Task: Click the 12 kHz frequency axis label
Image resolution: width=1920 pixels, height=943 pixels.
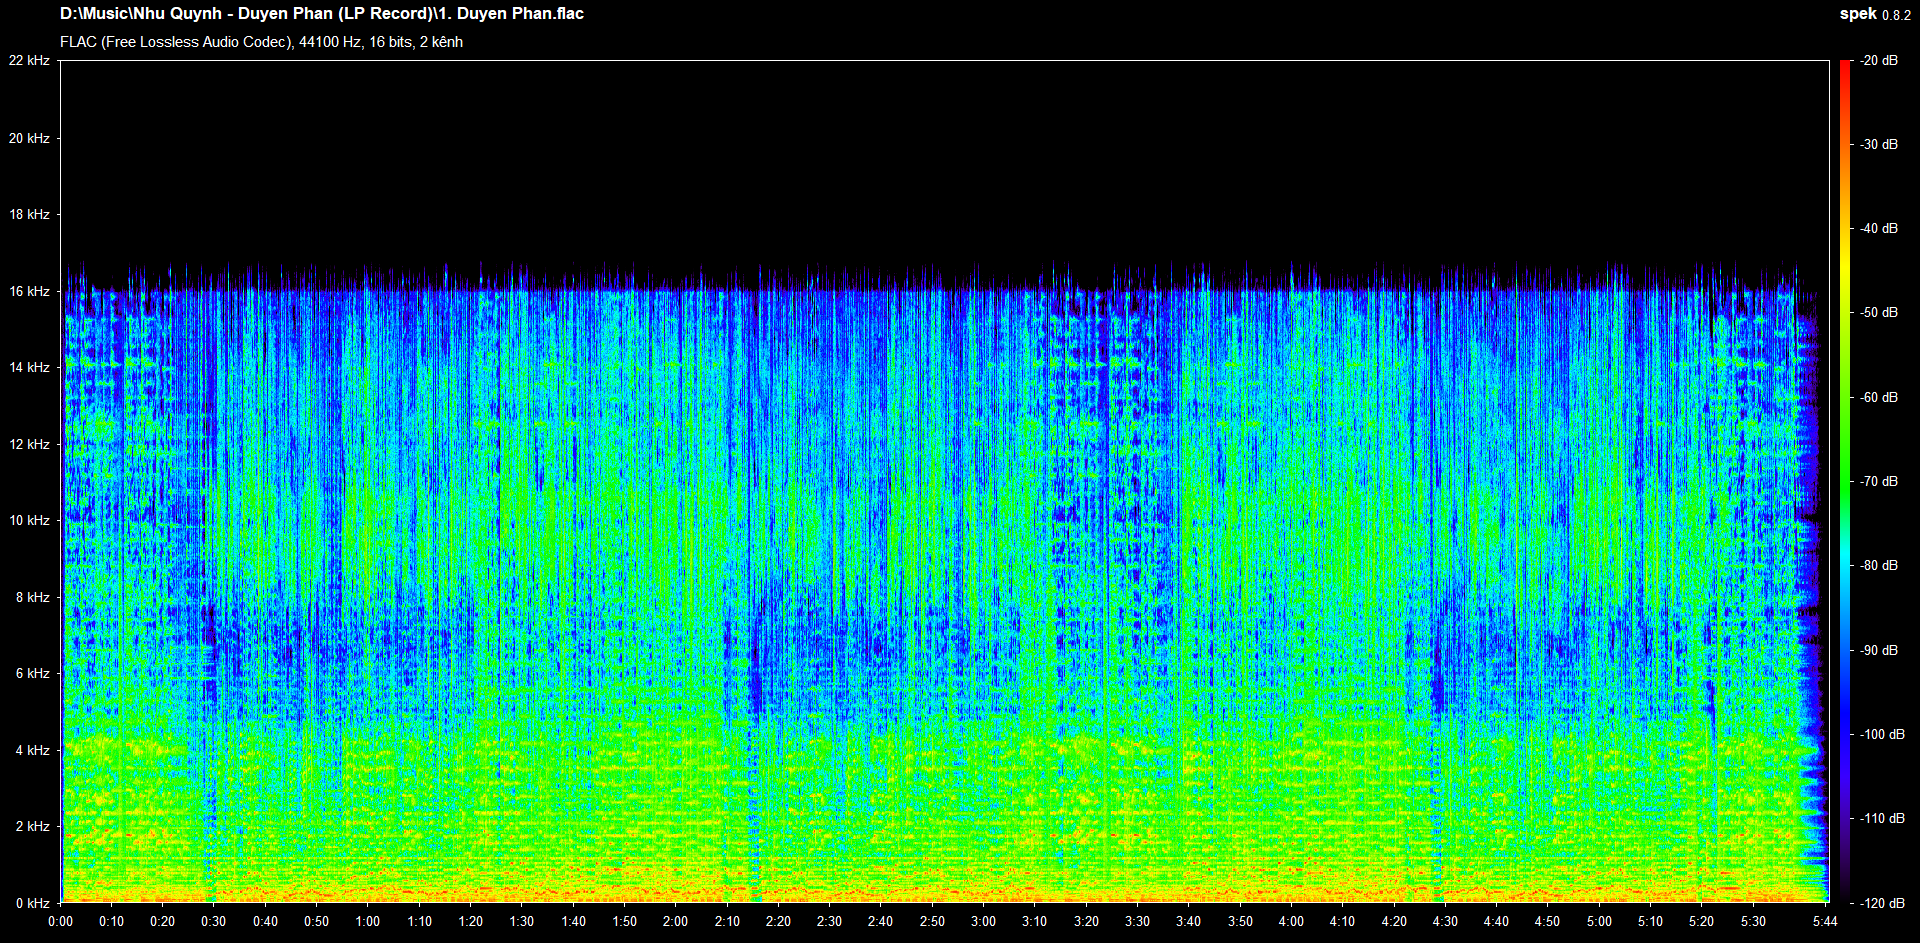Action: (29, 444)
